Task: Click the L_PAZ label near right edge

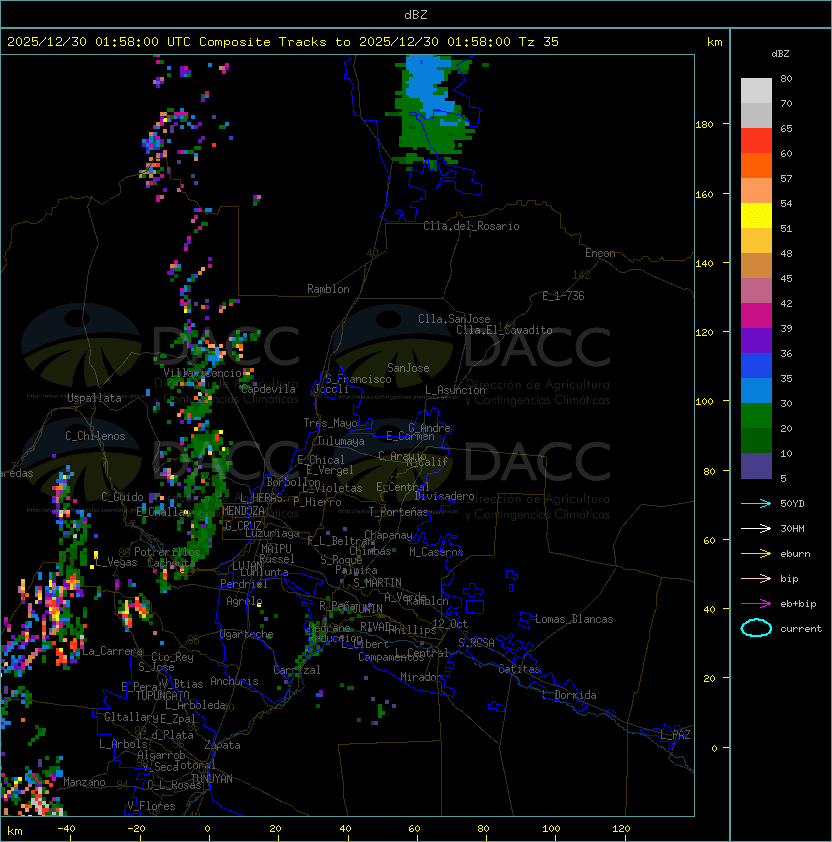Action: [x=675, y=735]
